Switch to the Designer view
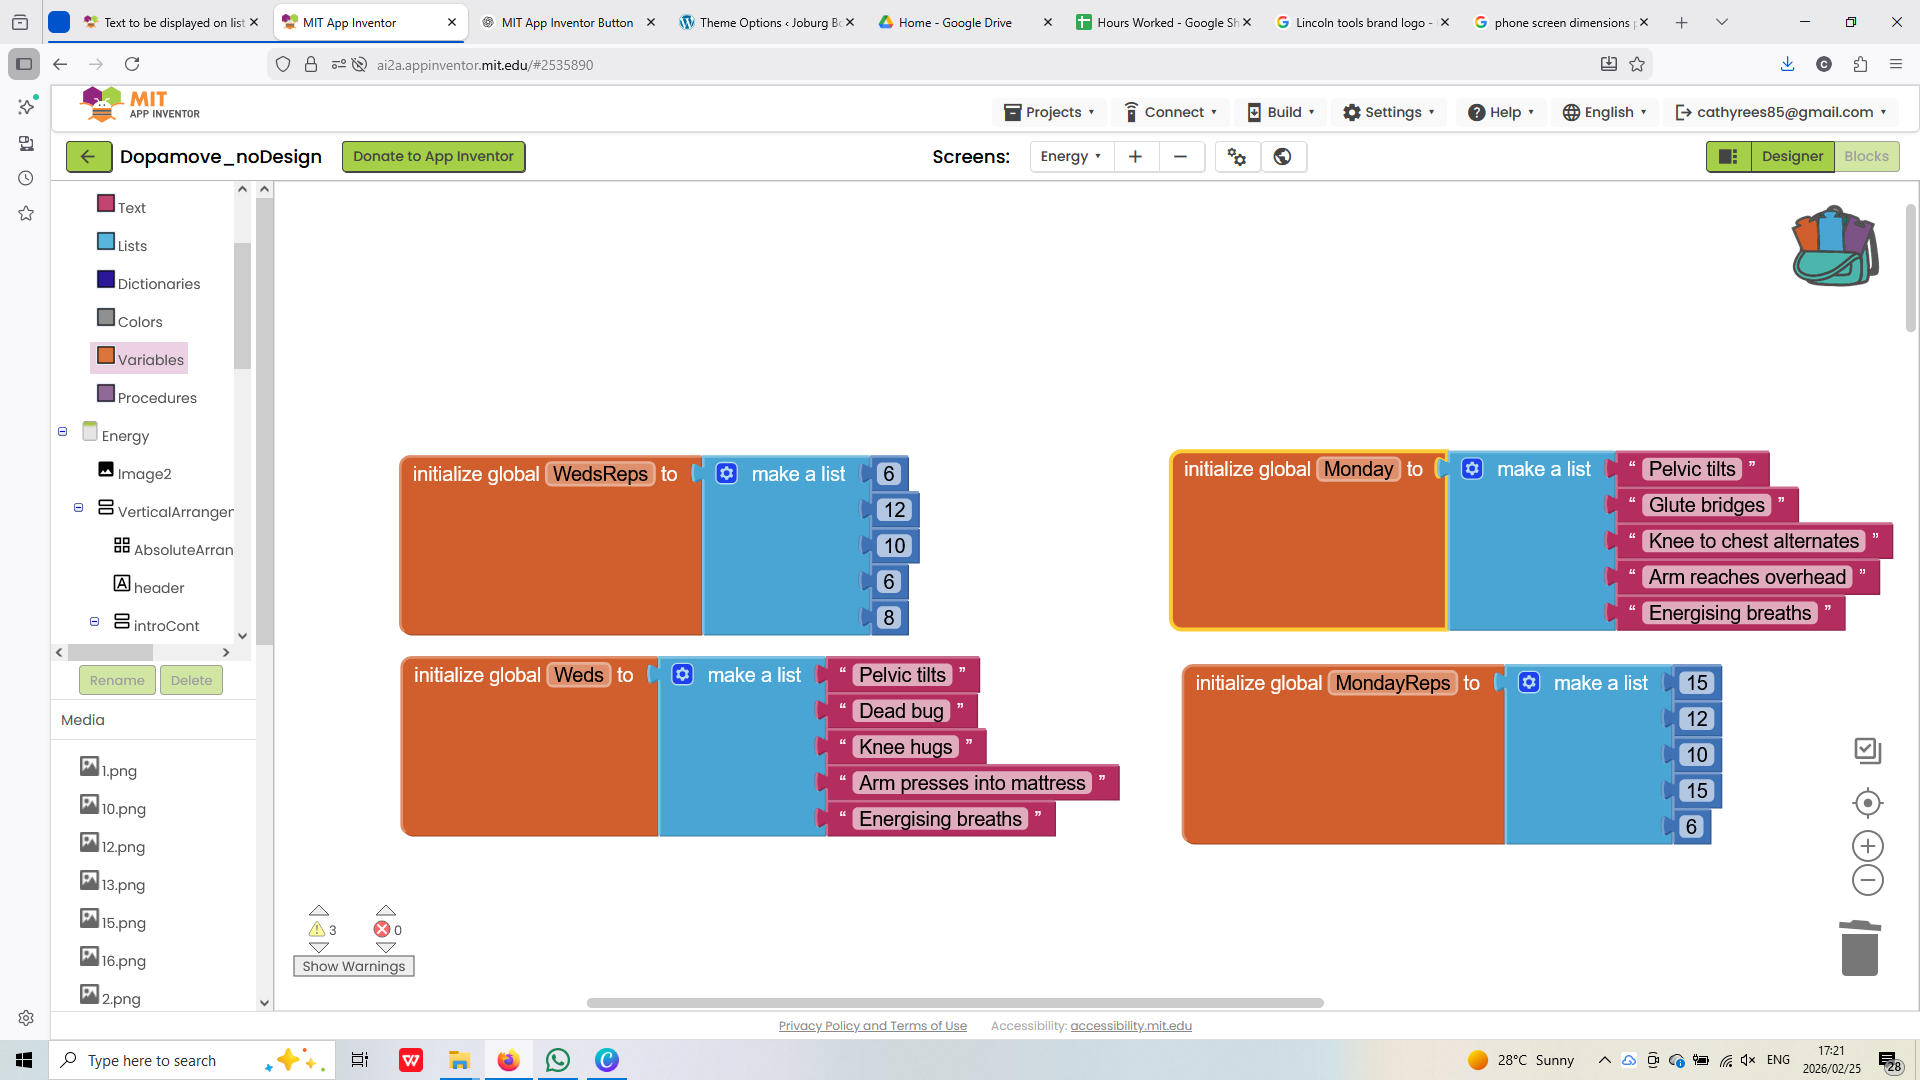The image size is (1920, 1080). [1792, 156]
